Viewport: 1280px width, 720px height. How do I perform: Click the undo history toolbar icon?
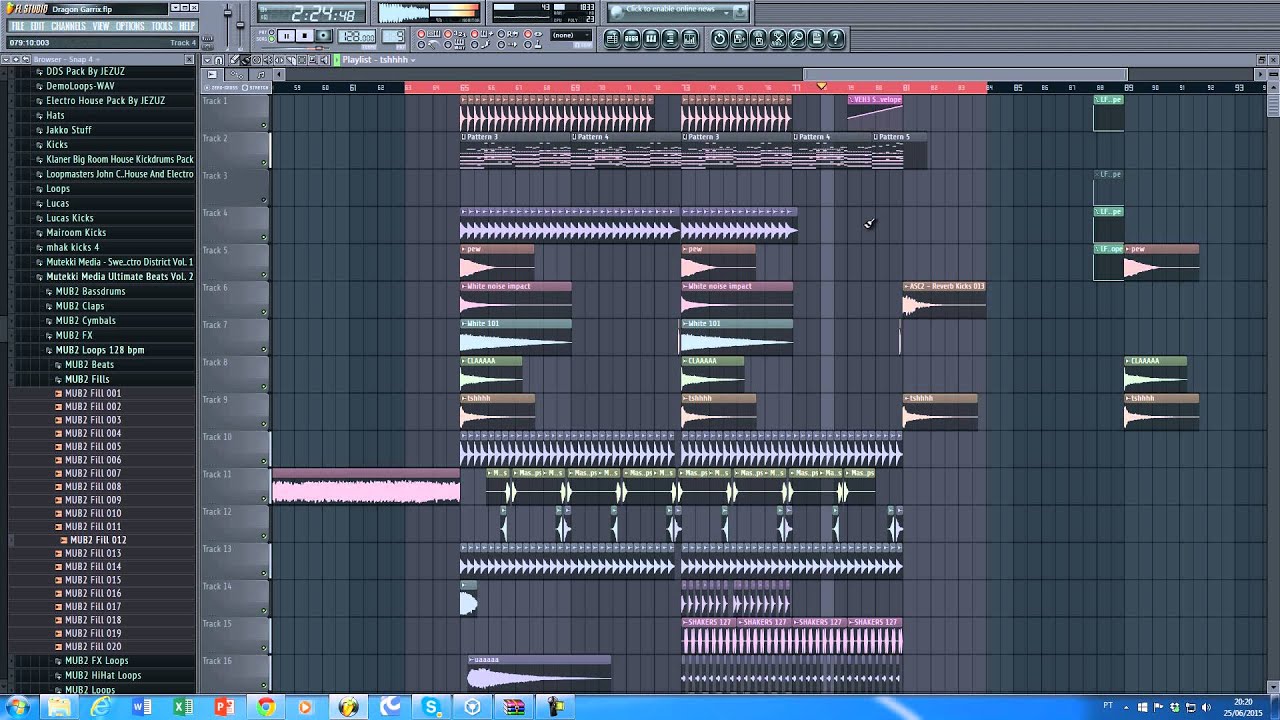click(719, 38)
